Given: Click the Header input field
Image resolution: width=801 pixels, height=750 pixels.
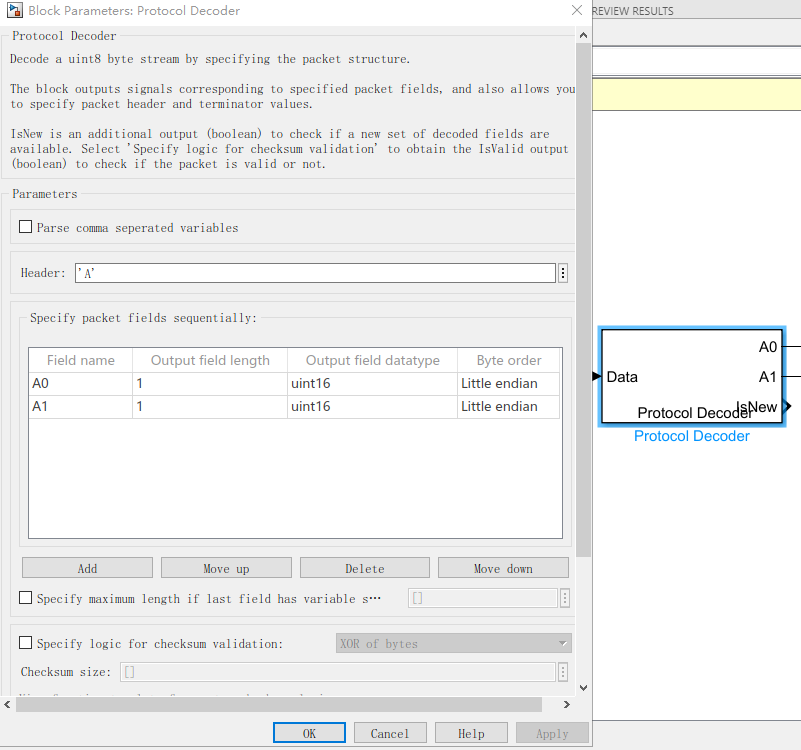Looking at the screenshot, I should coord(315,273).
